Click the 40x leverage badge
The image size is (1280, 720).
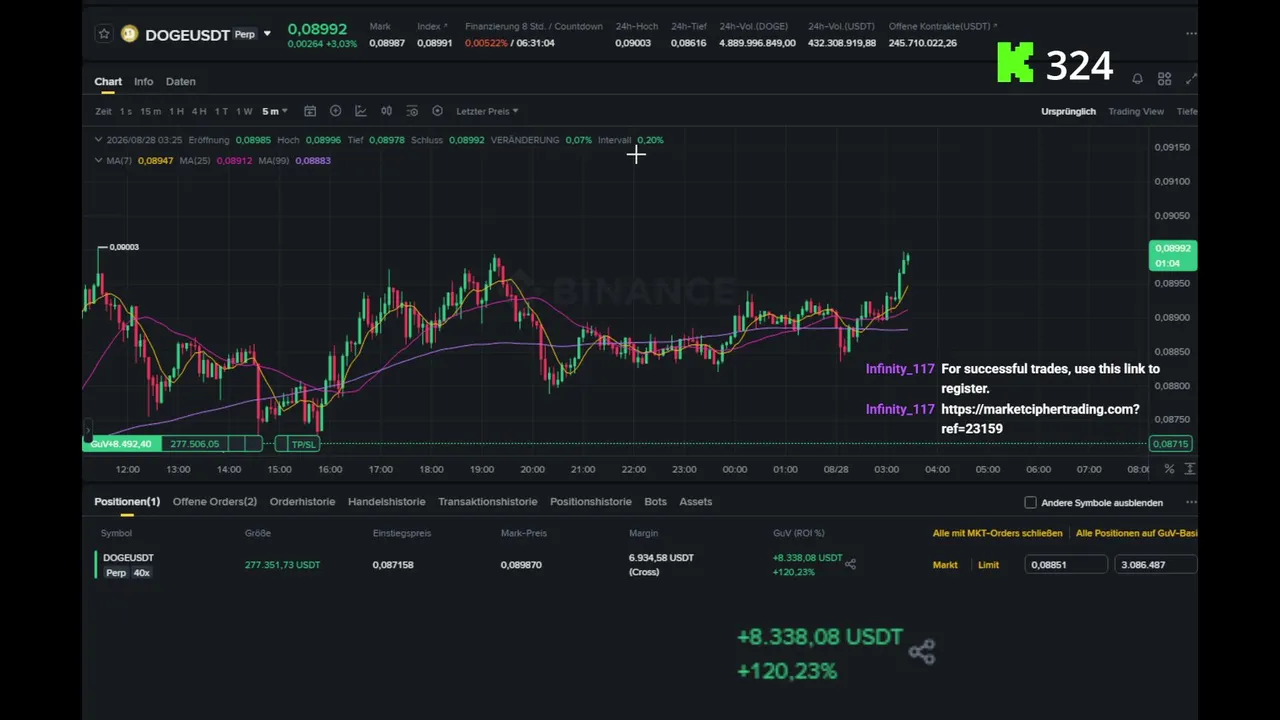141,573
